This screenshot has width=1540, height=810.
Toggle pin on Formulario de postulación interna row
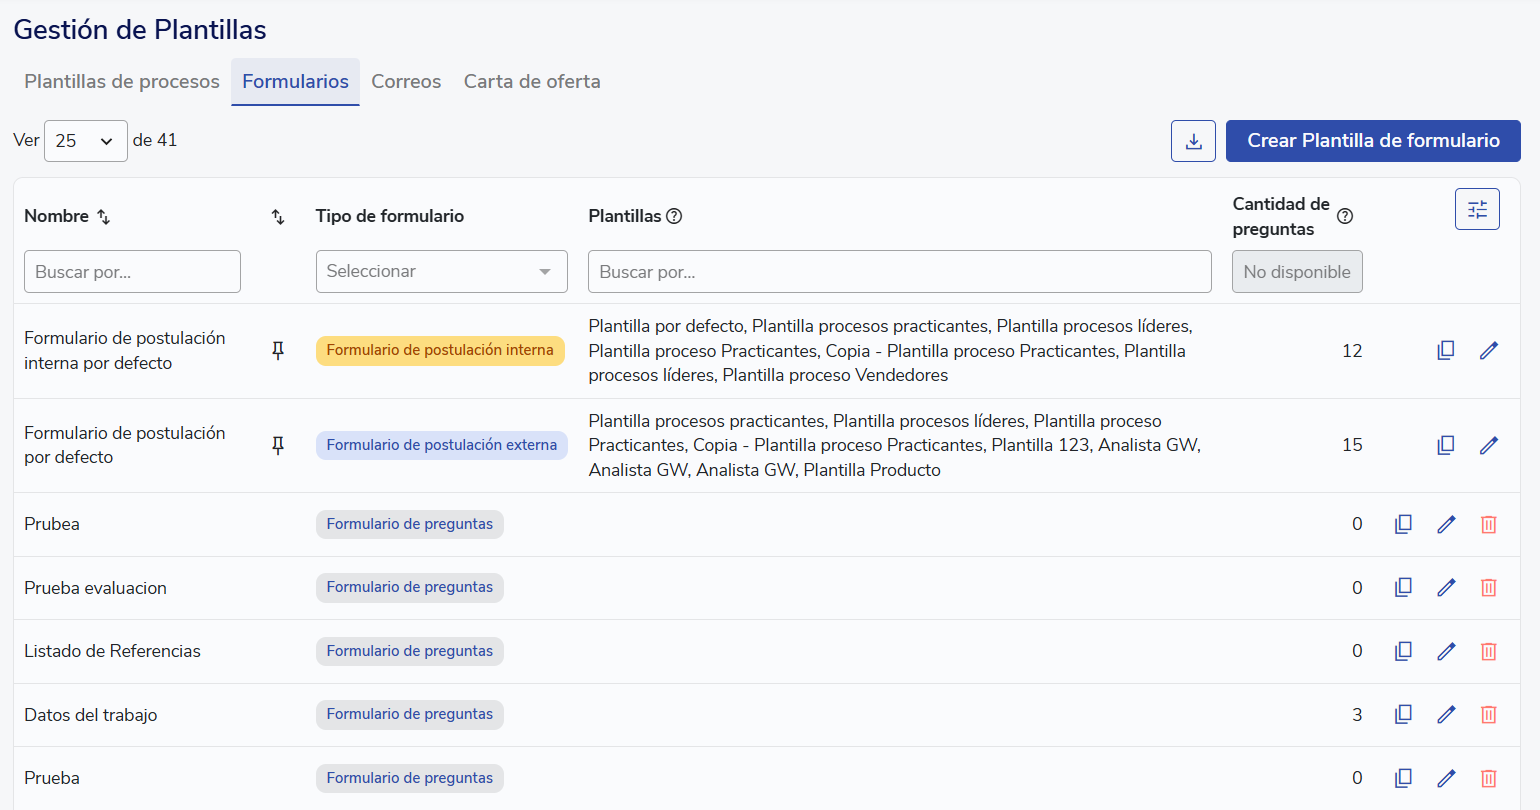click(x=278, y=351)
